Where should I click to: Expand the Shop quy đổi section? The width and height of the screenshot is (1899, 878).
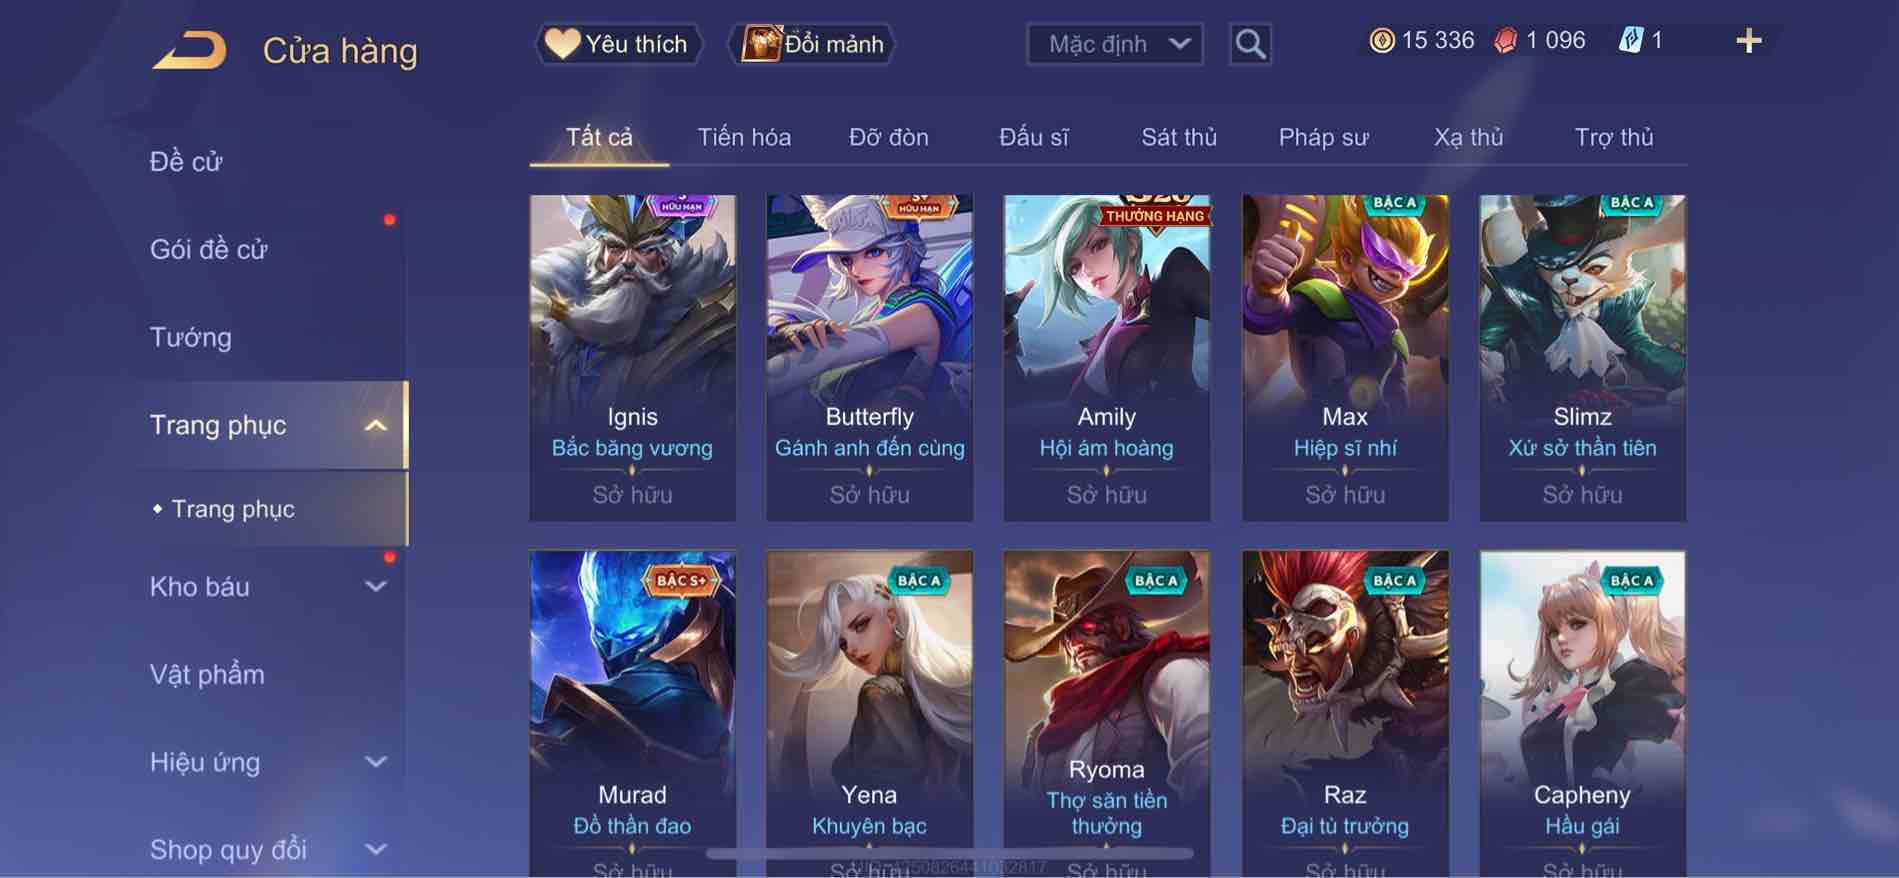click(376, 850)
